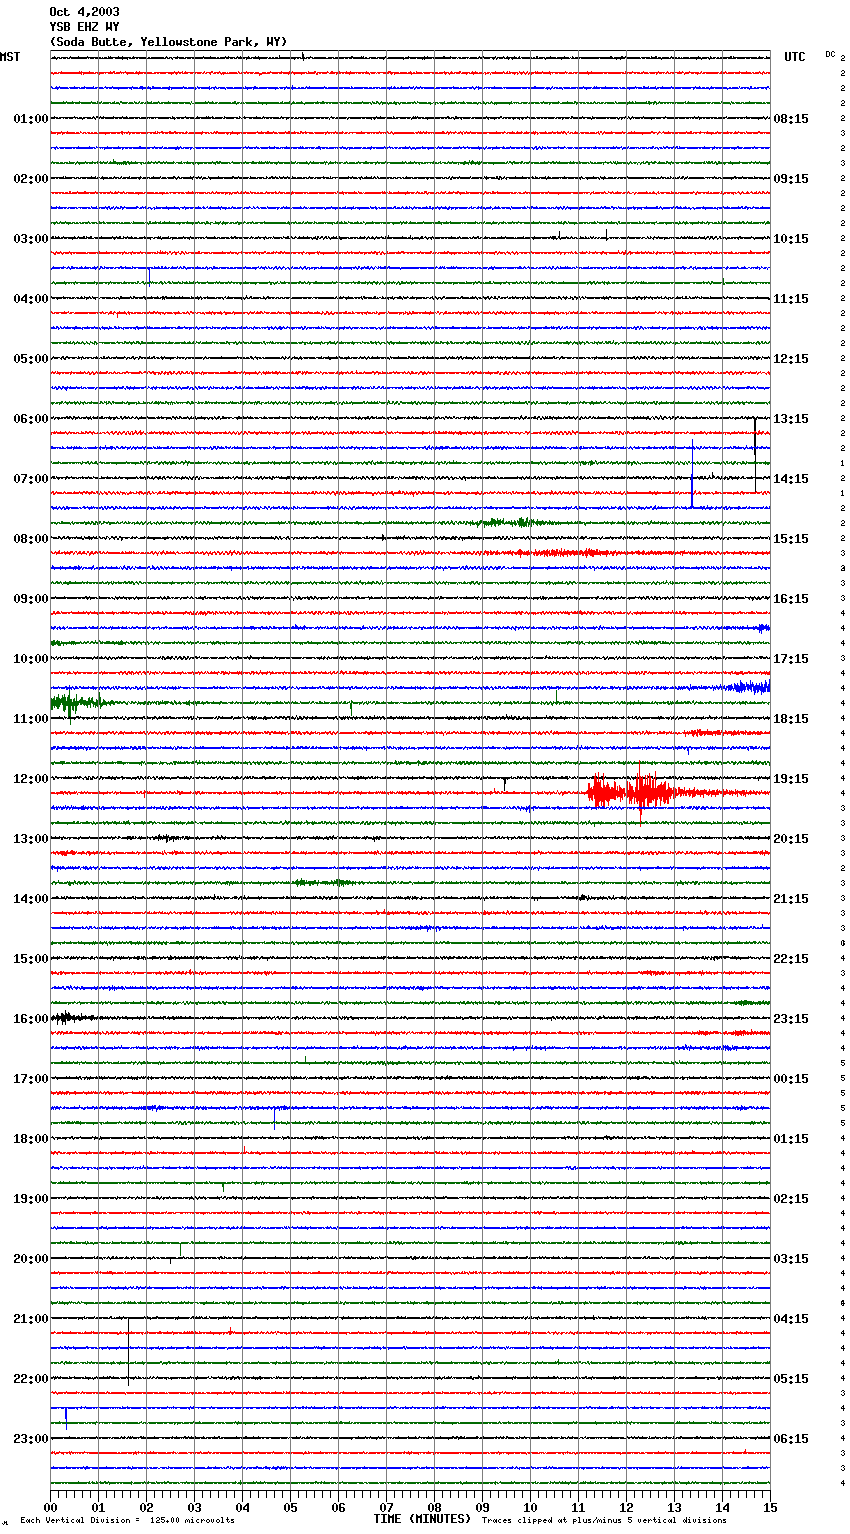Click the 'MST' column heading
This screenshot has width=850, height=1534.
(10, 57)
